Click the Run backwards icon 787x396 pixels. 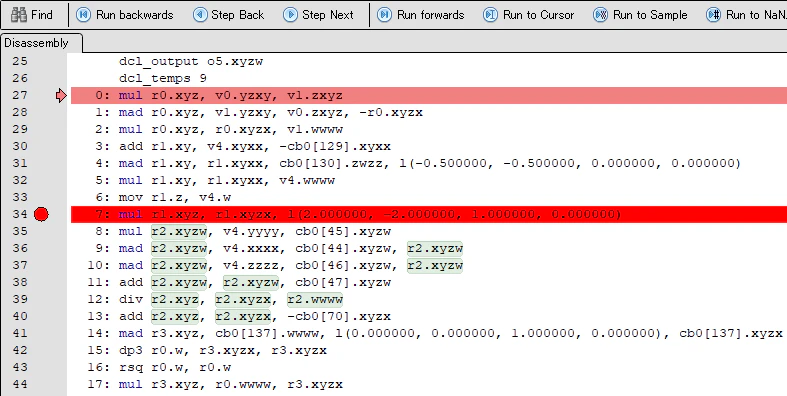(x=83, y=15)
